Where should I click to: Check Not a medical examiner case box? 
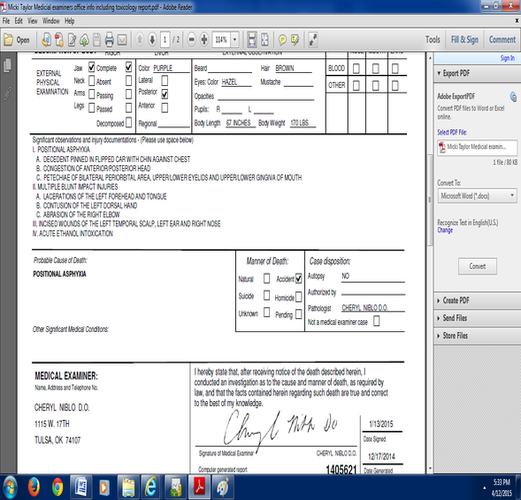[377, 321]
